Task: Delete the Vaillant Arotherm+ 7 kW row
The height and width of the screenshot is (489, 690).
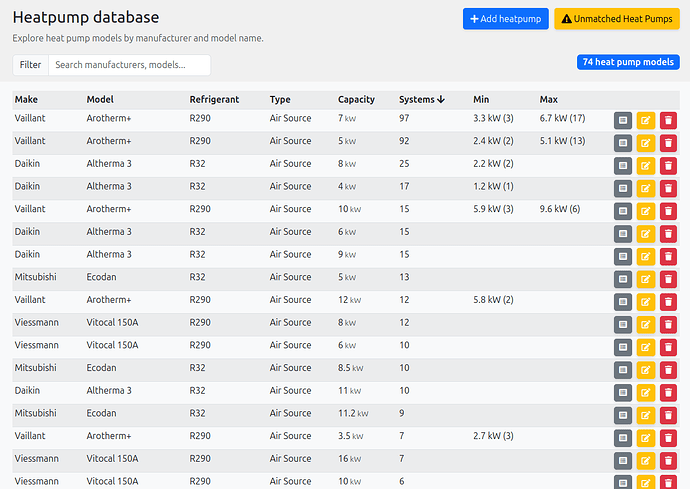Action: tap(668, 119)
